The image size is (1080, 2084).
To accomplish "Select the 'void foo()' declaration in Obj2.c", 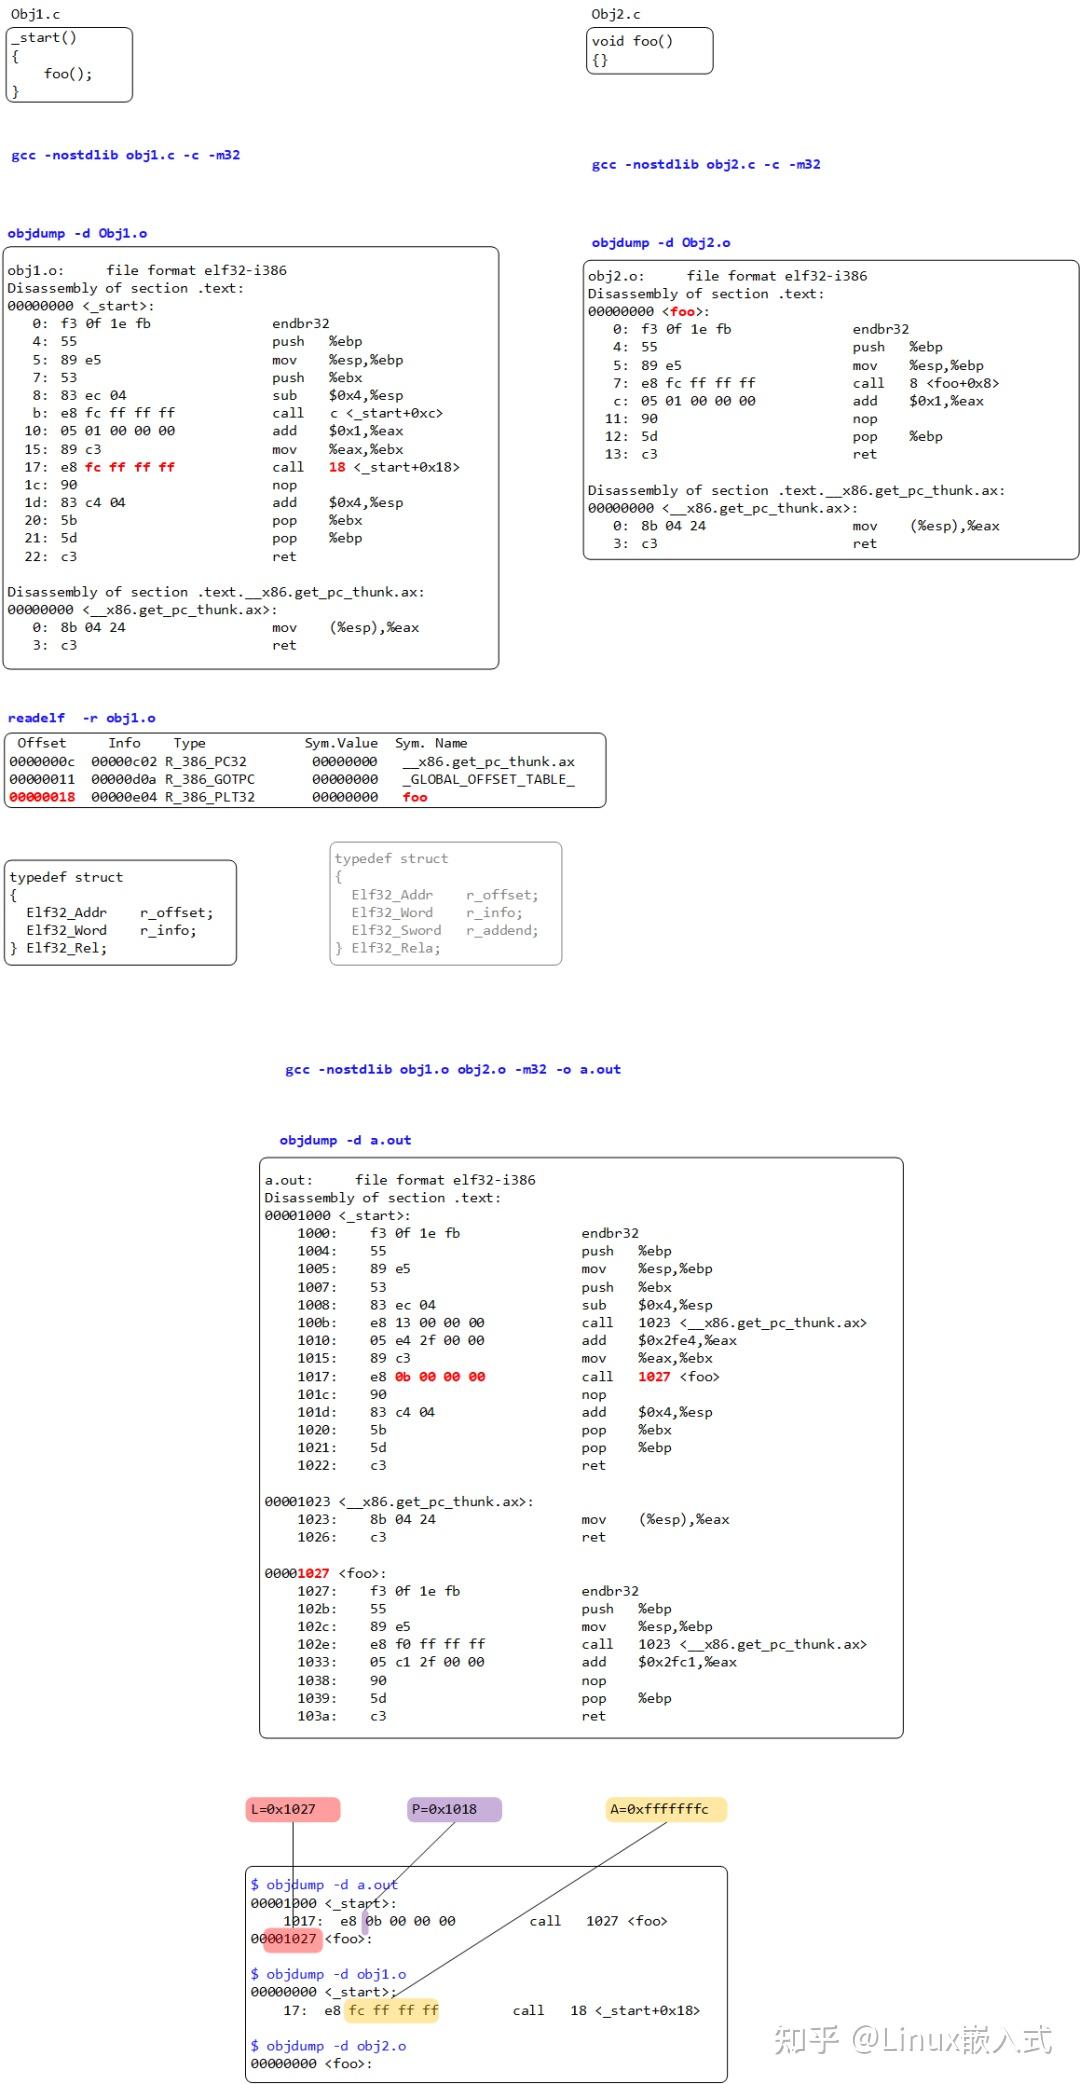I will (x=632, y=41).
